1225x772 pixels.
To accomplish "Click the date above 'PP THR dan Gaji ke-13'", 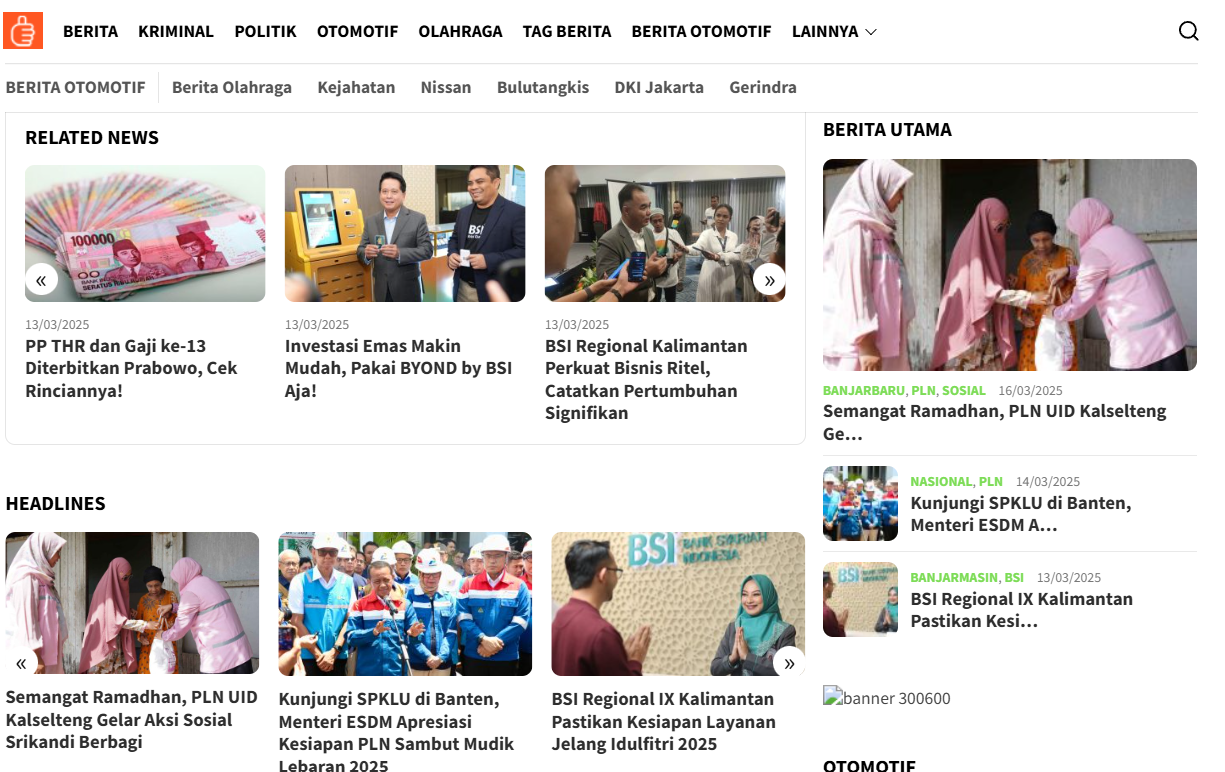I will coord(57,324).
